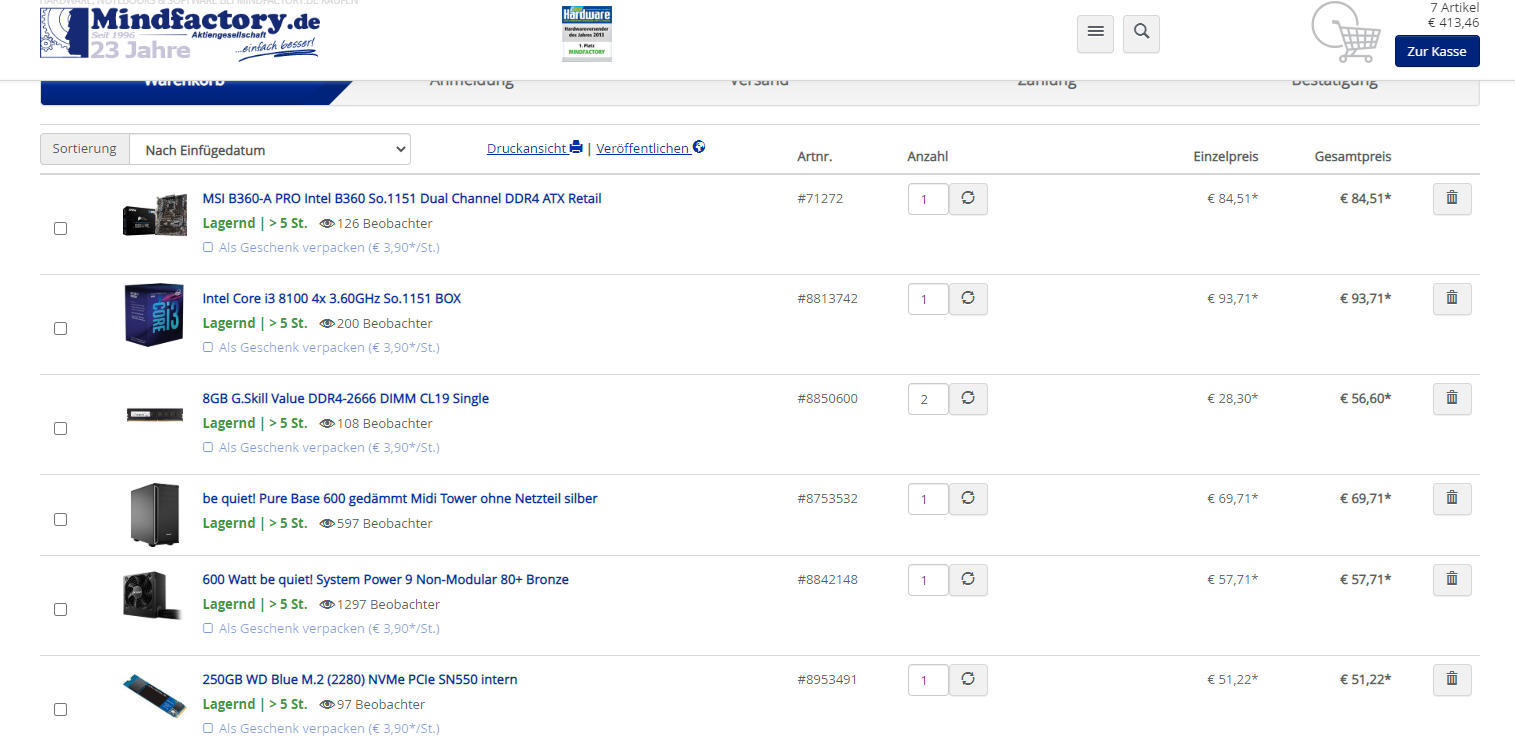Tick the row checkbox for G.Skill RAM
Screen dimensions: 1515x750
[x=60, y=428]
